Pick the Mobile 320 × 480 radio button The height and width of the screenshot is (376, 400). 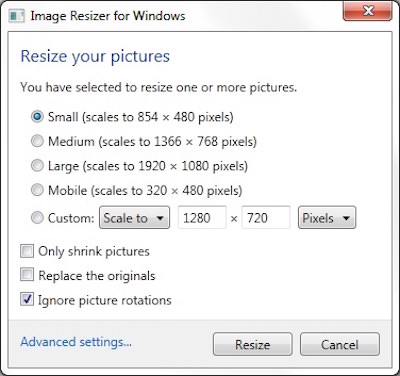(37, 190)
